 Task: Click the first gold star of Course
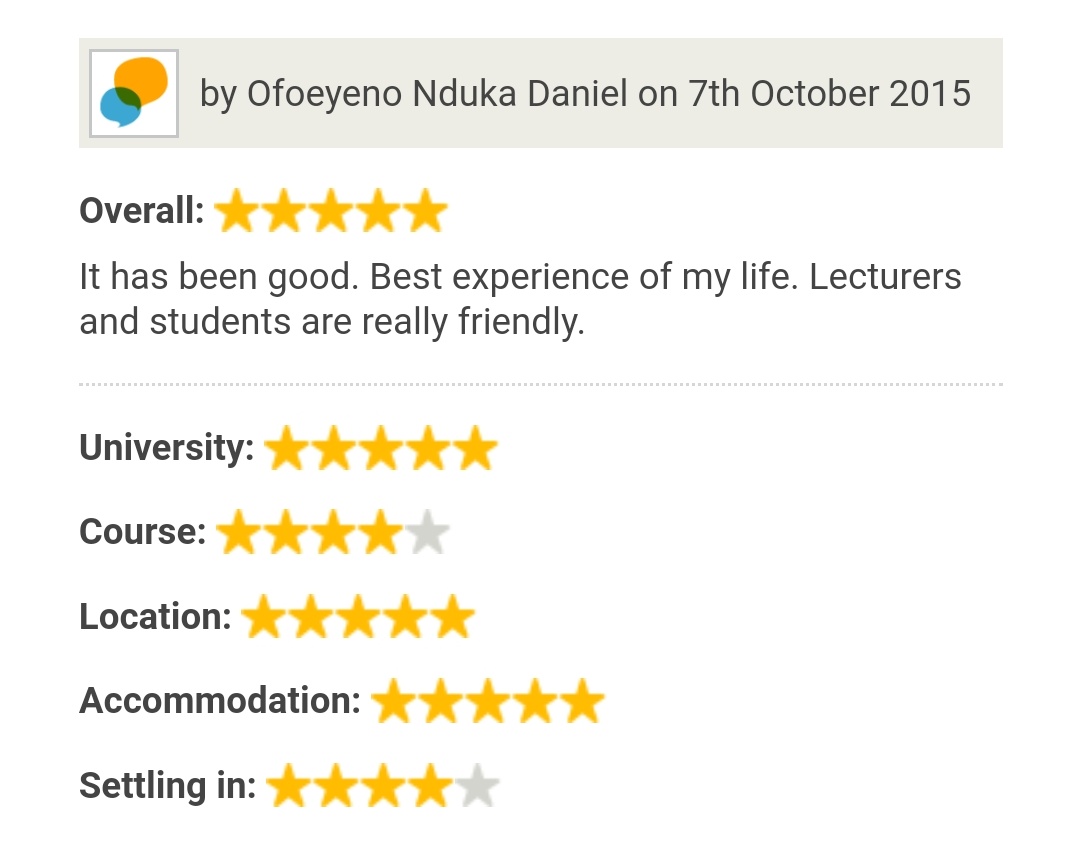click(x=238, y=533)
